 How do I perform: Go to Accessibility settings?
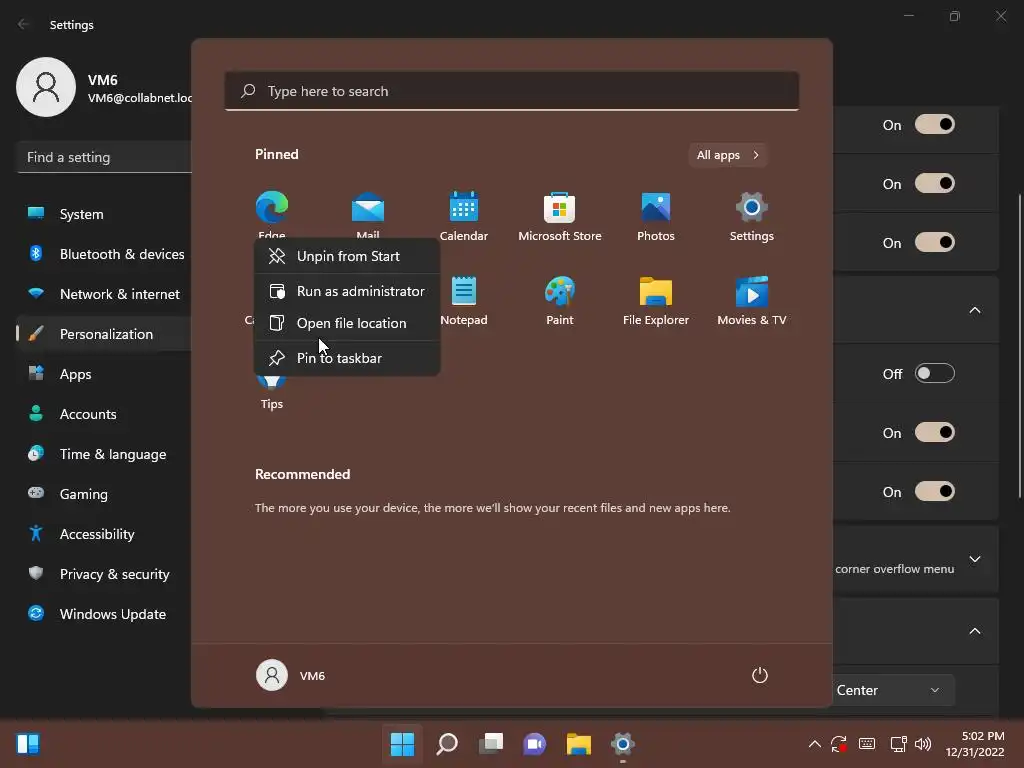point(104,534)
